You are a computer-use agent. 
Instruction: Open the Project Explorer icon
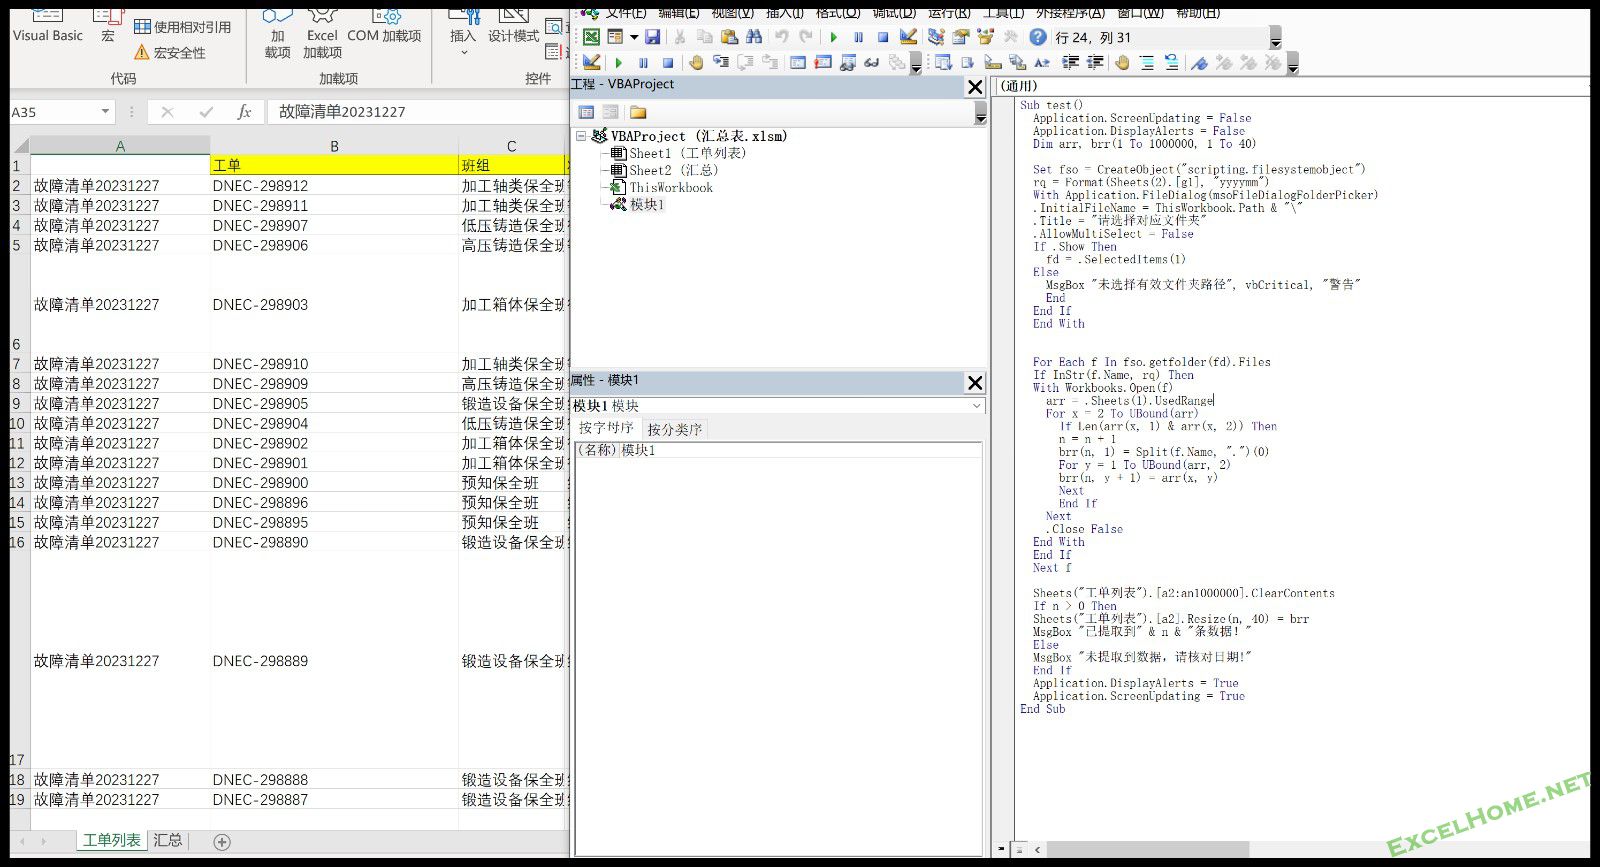(936, 37)
